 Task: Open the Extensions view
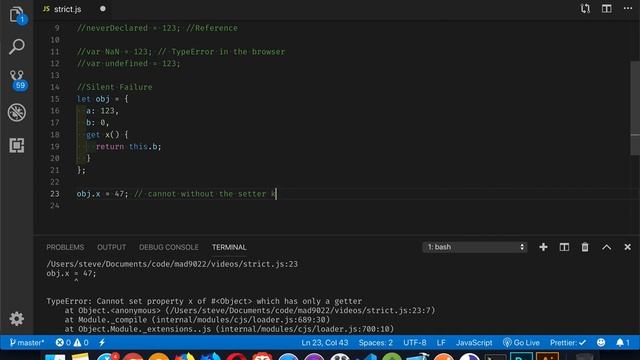(17, 145)
